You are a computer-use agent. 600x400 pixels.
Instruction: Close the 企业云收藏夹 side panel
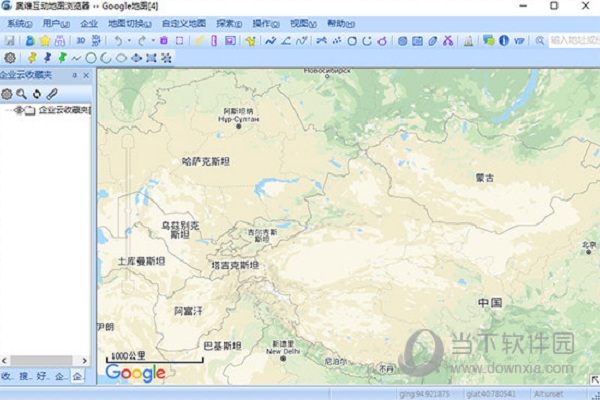tap(86, 76)
